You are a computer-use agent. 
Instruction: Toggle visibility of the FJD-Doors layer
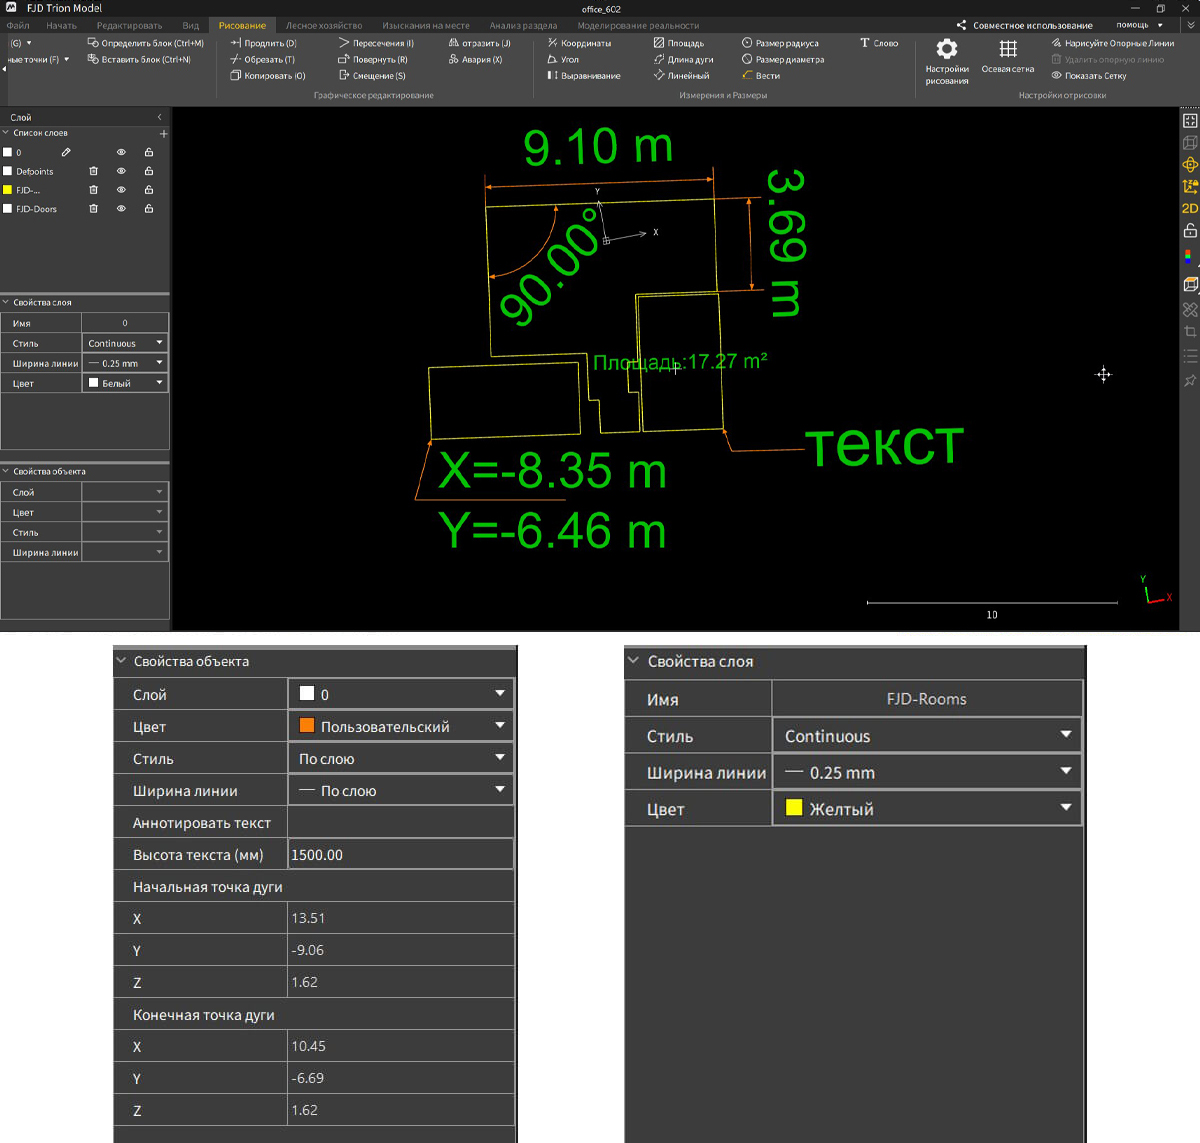[x=121, y=209]
